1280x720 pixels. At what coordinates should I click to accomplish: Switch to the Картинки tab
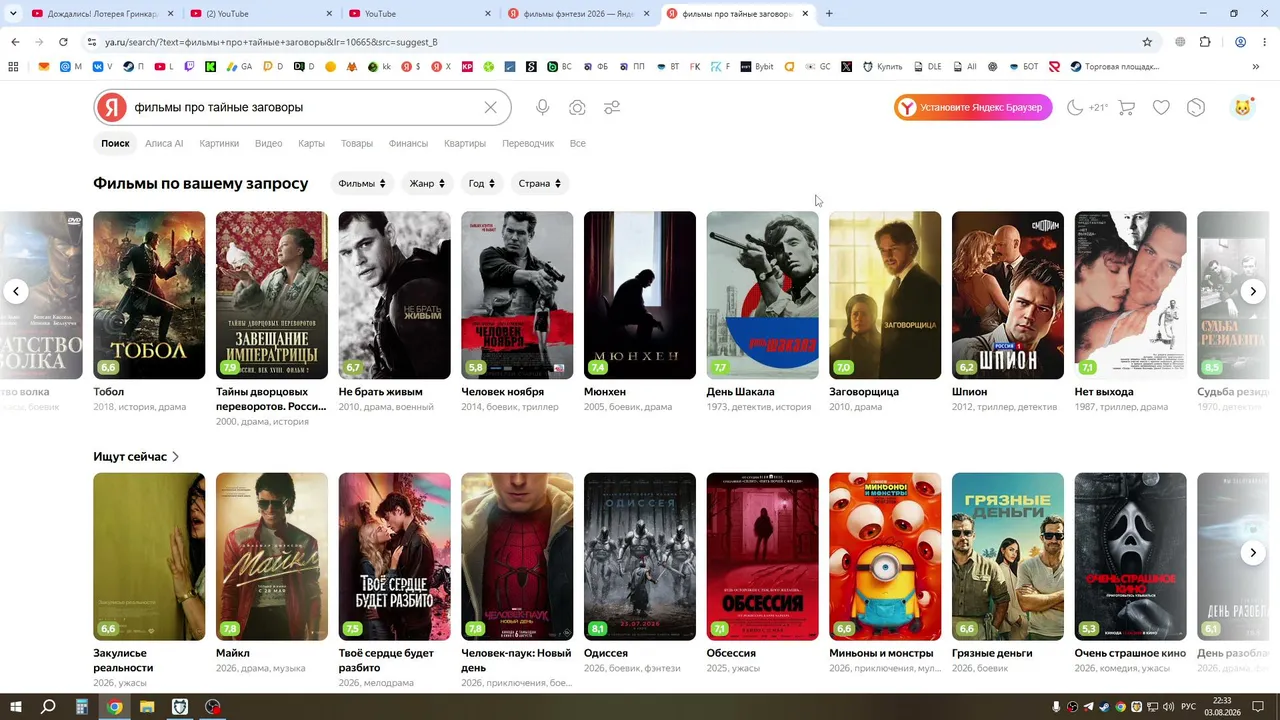[x=219, y=143]
